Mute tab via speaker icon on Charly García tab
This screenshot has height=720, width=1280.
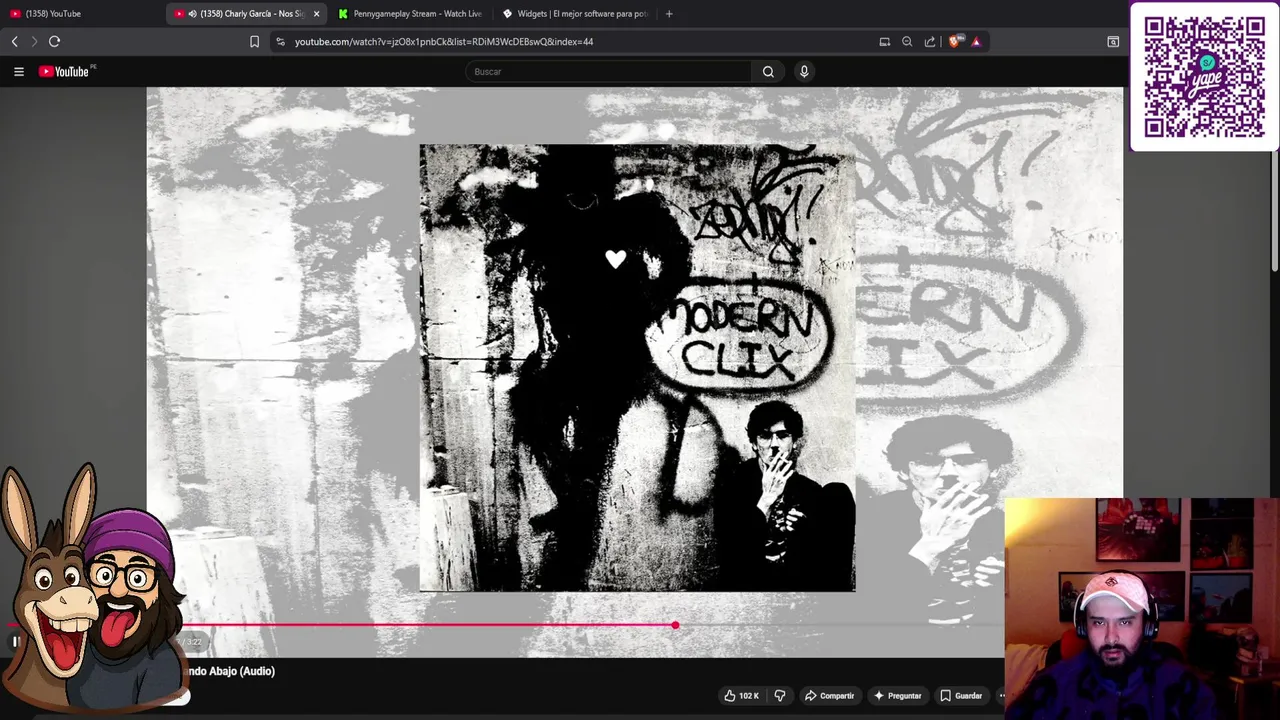pos(192,13)
